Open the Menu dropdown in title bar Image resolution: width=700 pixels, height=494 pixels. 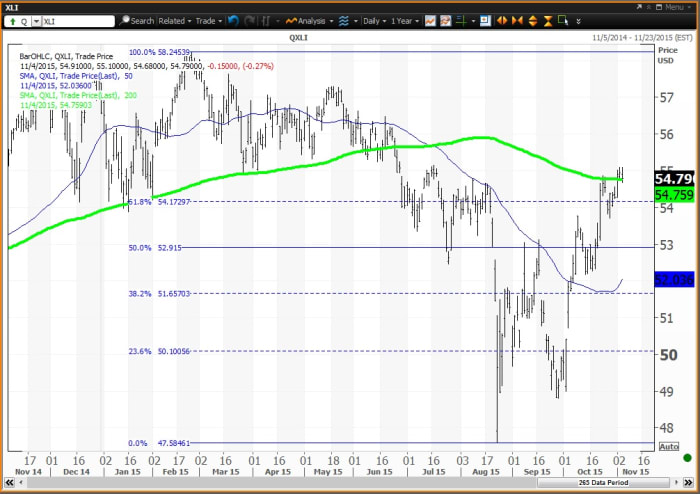678,7
